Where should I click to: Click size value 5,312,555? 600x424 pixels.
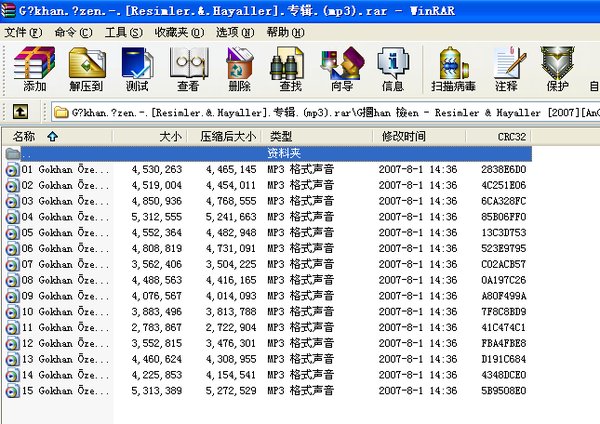(157, 217)
